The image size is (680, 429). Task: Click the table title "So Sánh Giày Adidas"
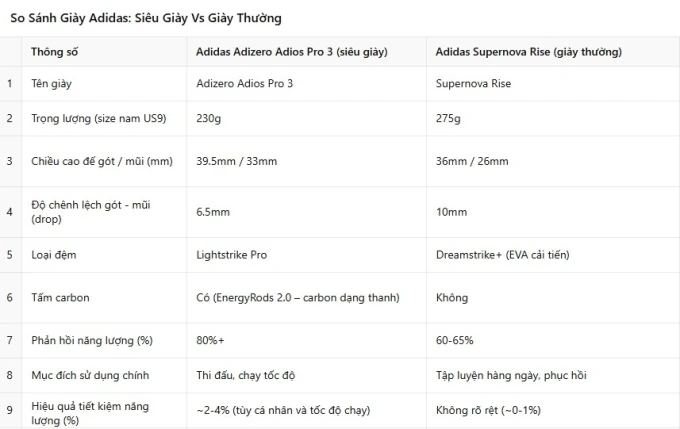[145, 18]
